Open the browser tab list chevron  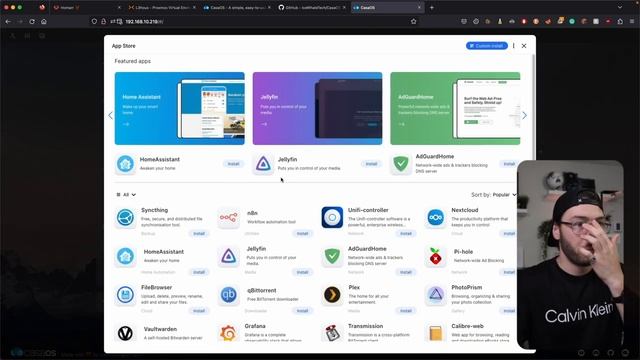pyautogui.click(x=620, y=7)
